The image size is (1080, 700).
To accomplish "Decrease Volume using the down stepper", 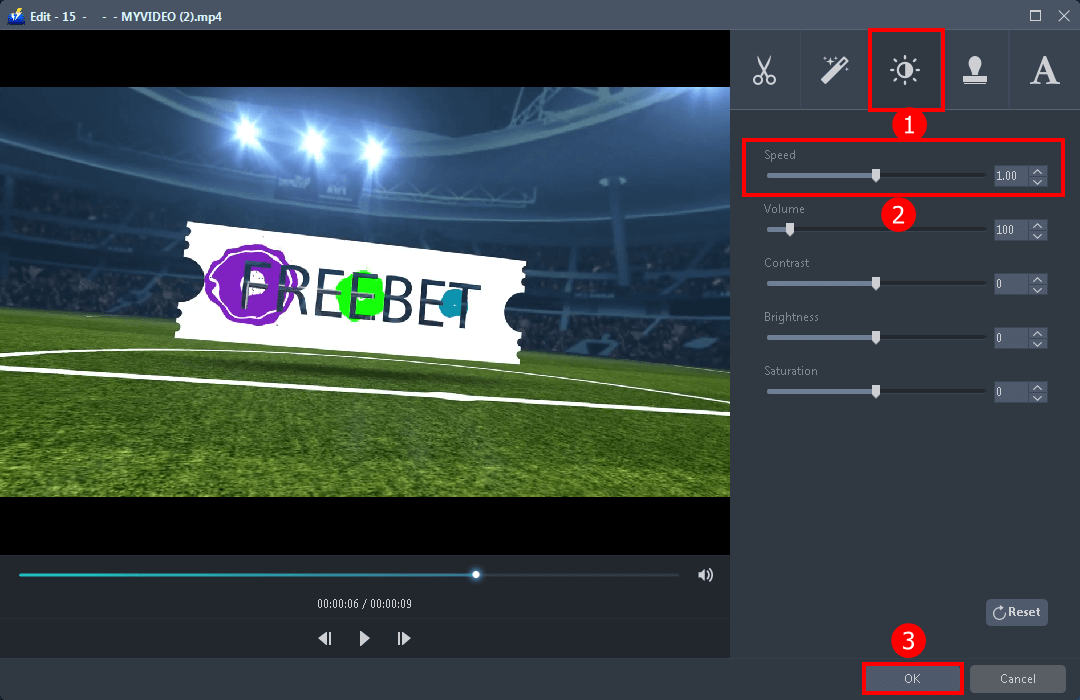I will tap(1038, 235).
